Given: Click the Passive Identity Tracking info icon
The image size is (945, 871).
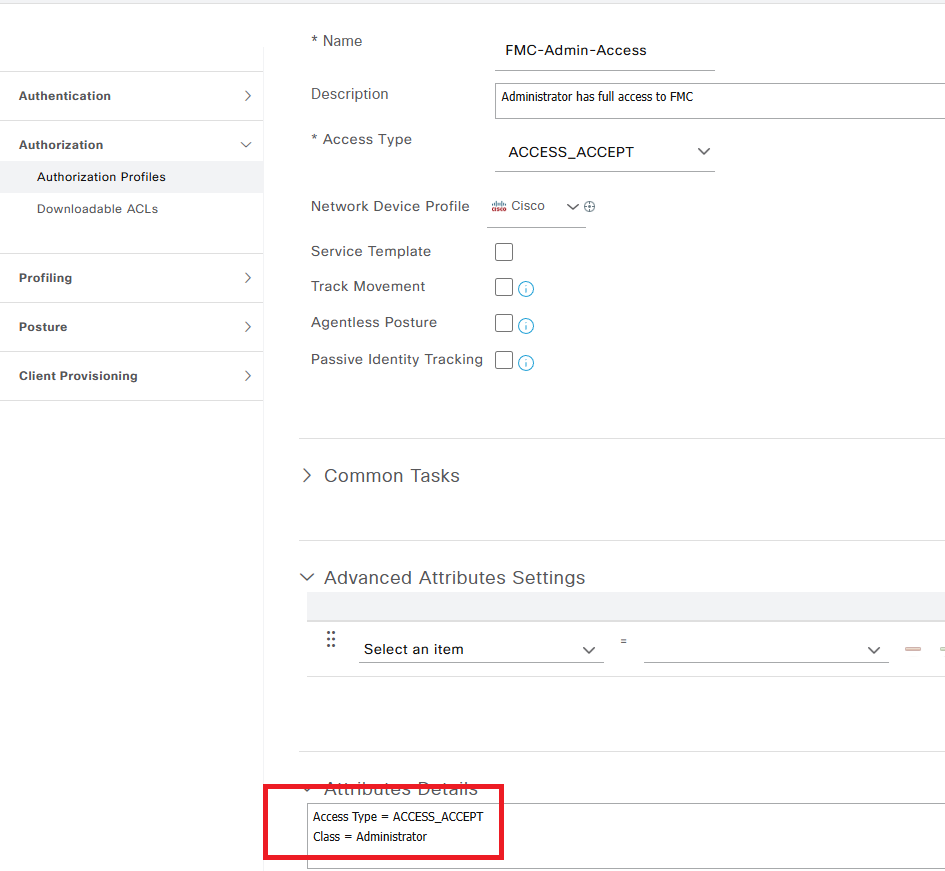Looking at the screenshot, I should click(526, 362).
